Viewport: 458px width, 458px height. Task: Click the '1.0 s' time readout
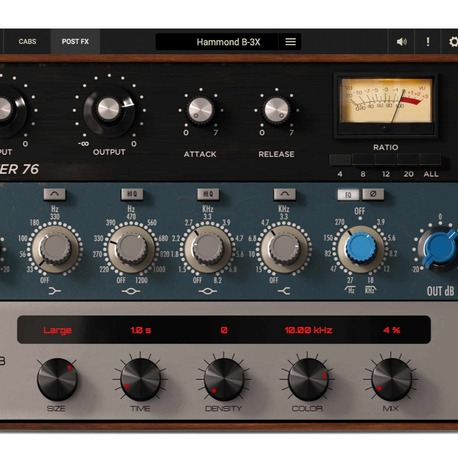coord(141,330)
